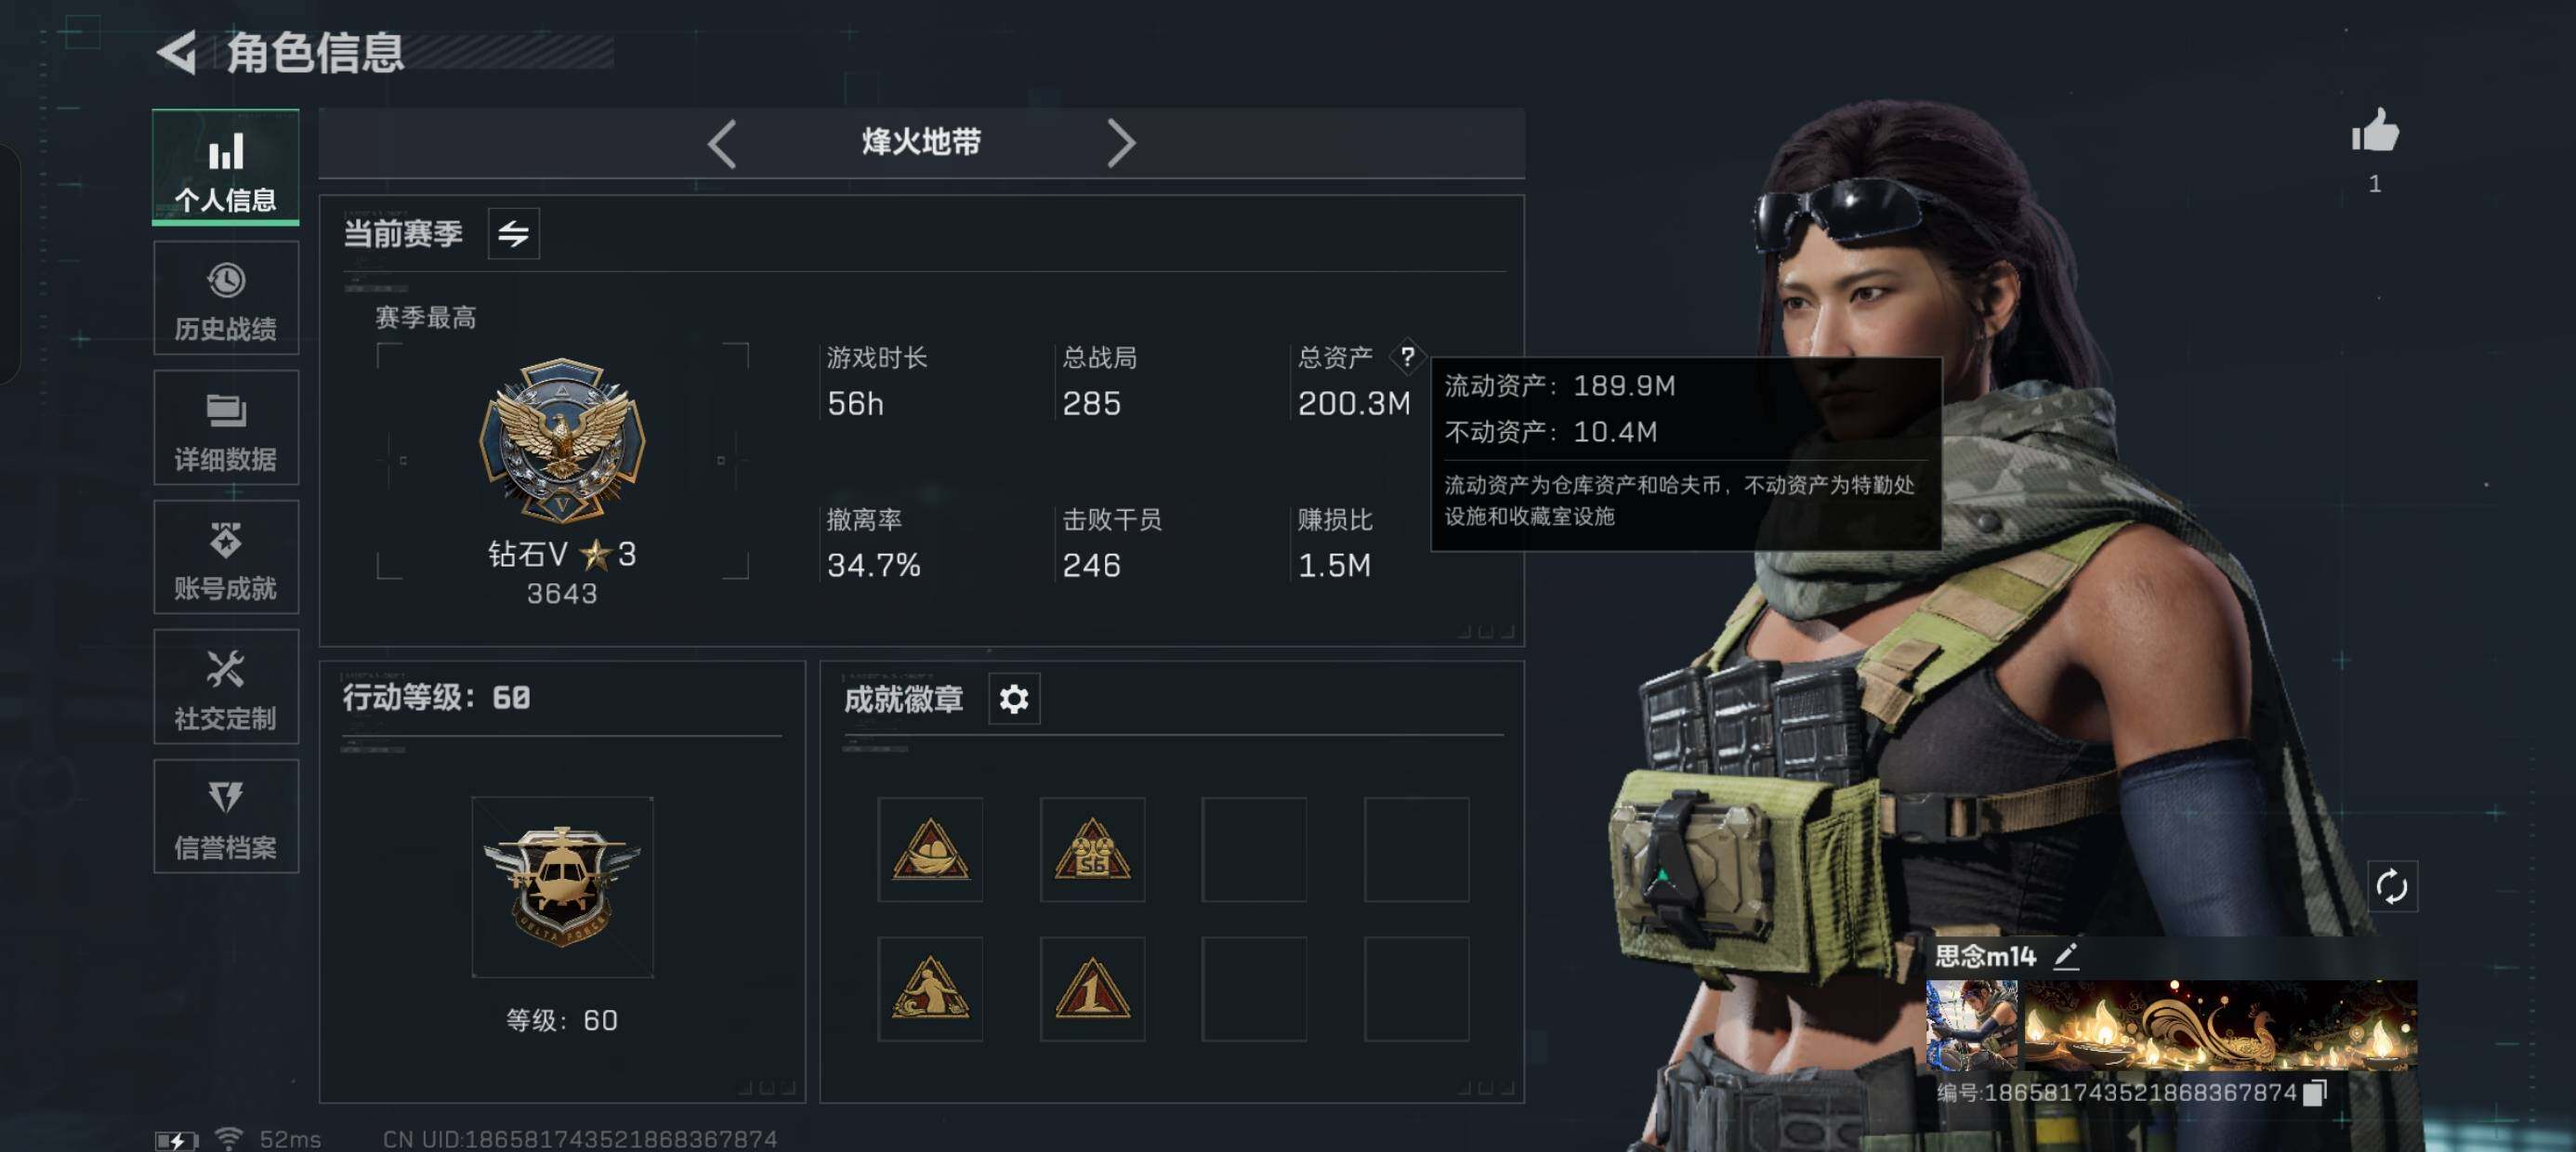
Task: Switch to next mode with right chevron
Action: (1121, 144)
